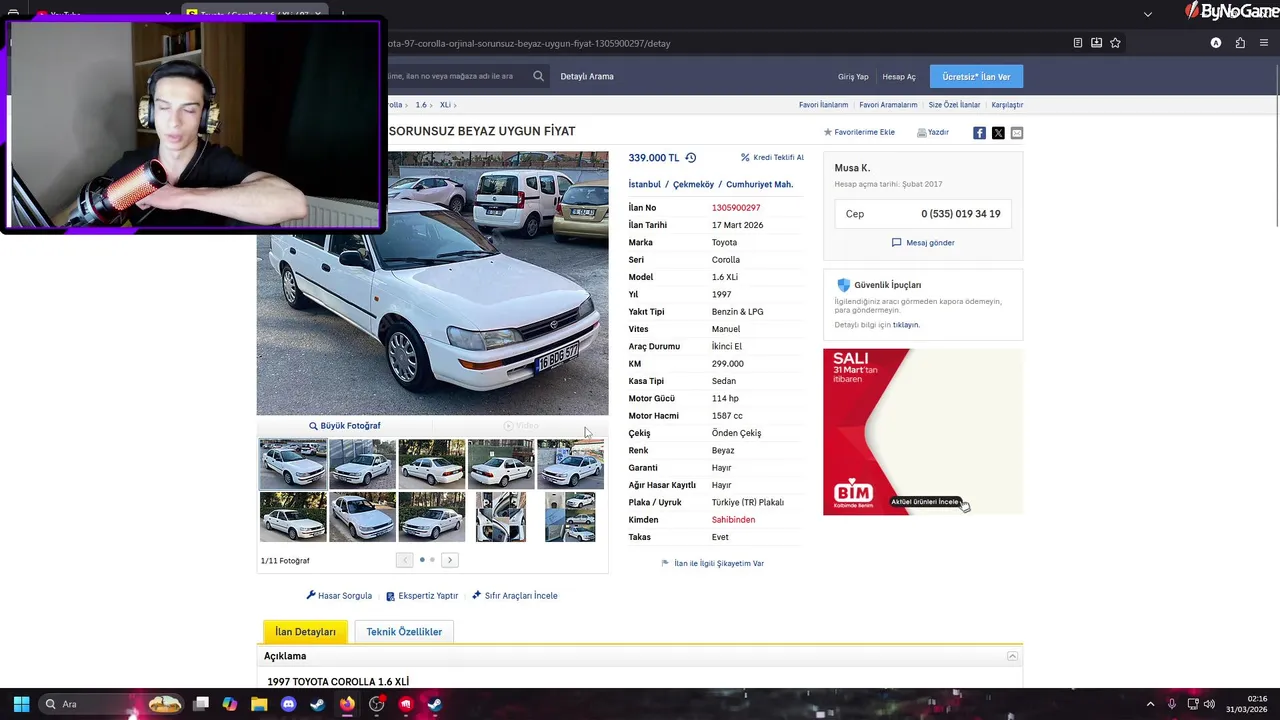Click the tıklayın link in Güvenlik İpuçları
Screen dimensions: 1280x720
coord(906,325)
